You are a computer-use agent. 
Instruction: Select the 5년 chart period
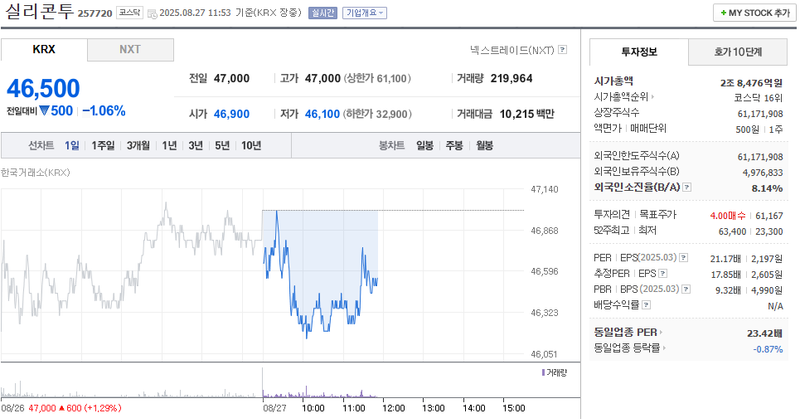coord(222,145)
